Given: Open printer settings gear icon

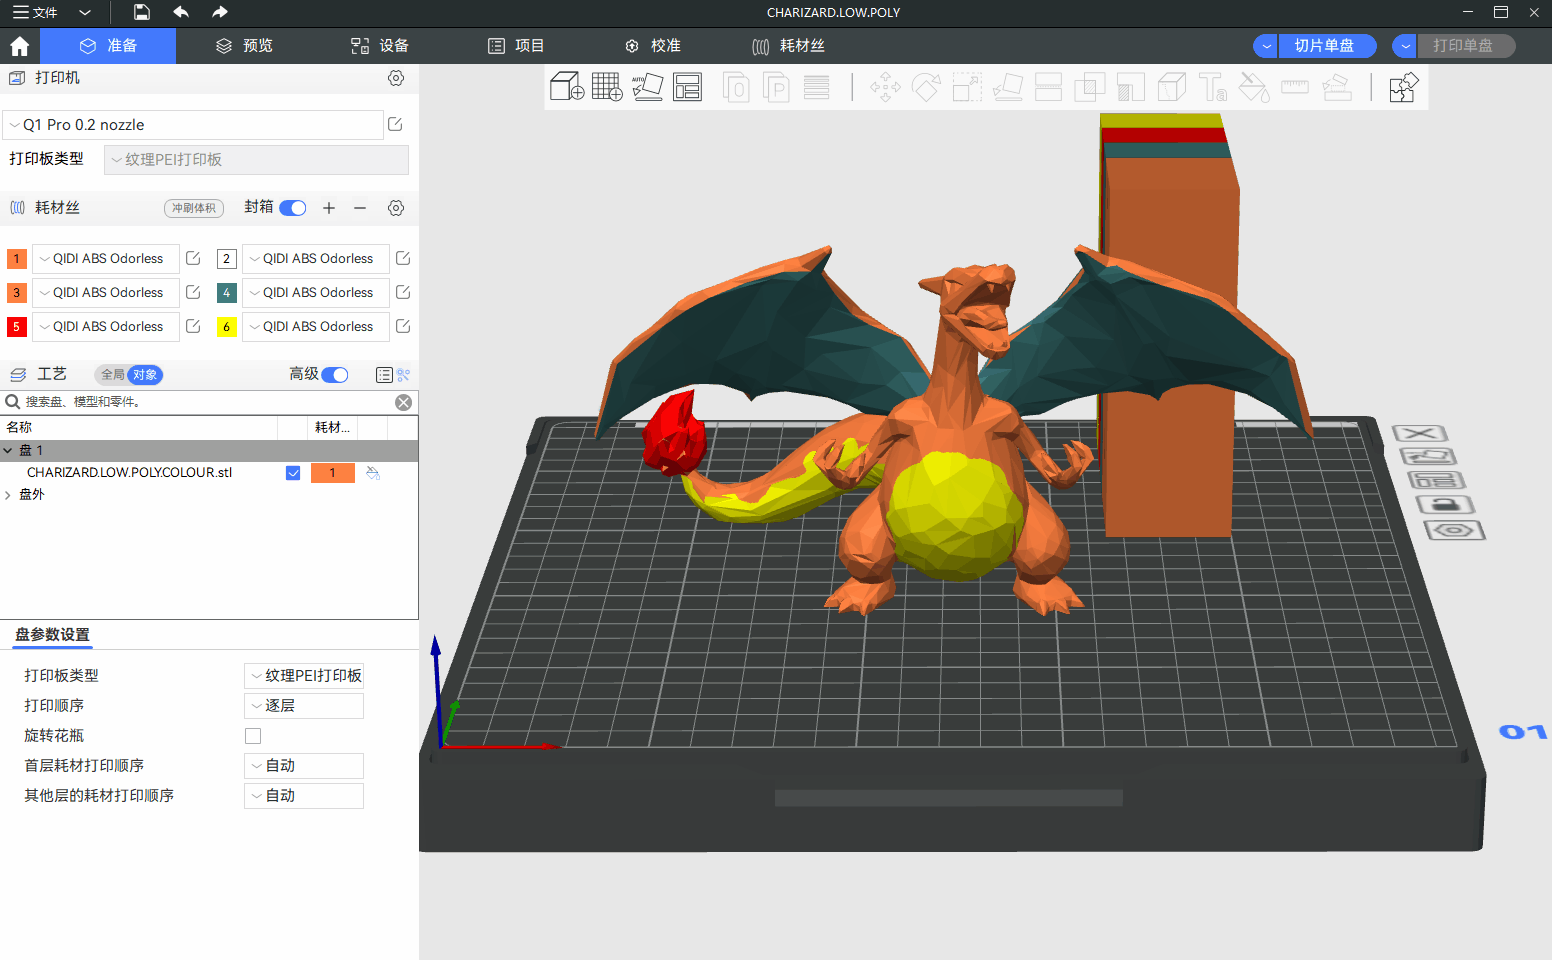Looking at the screenshot, I should point(396,78).
